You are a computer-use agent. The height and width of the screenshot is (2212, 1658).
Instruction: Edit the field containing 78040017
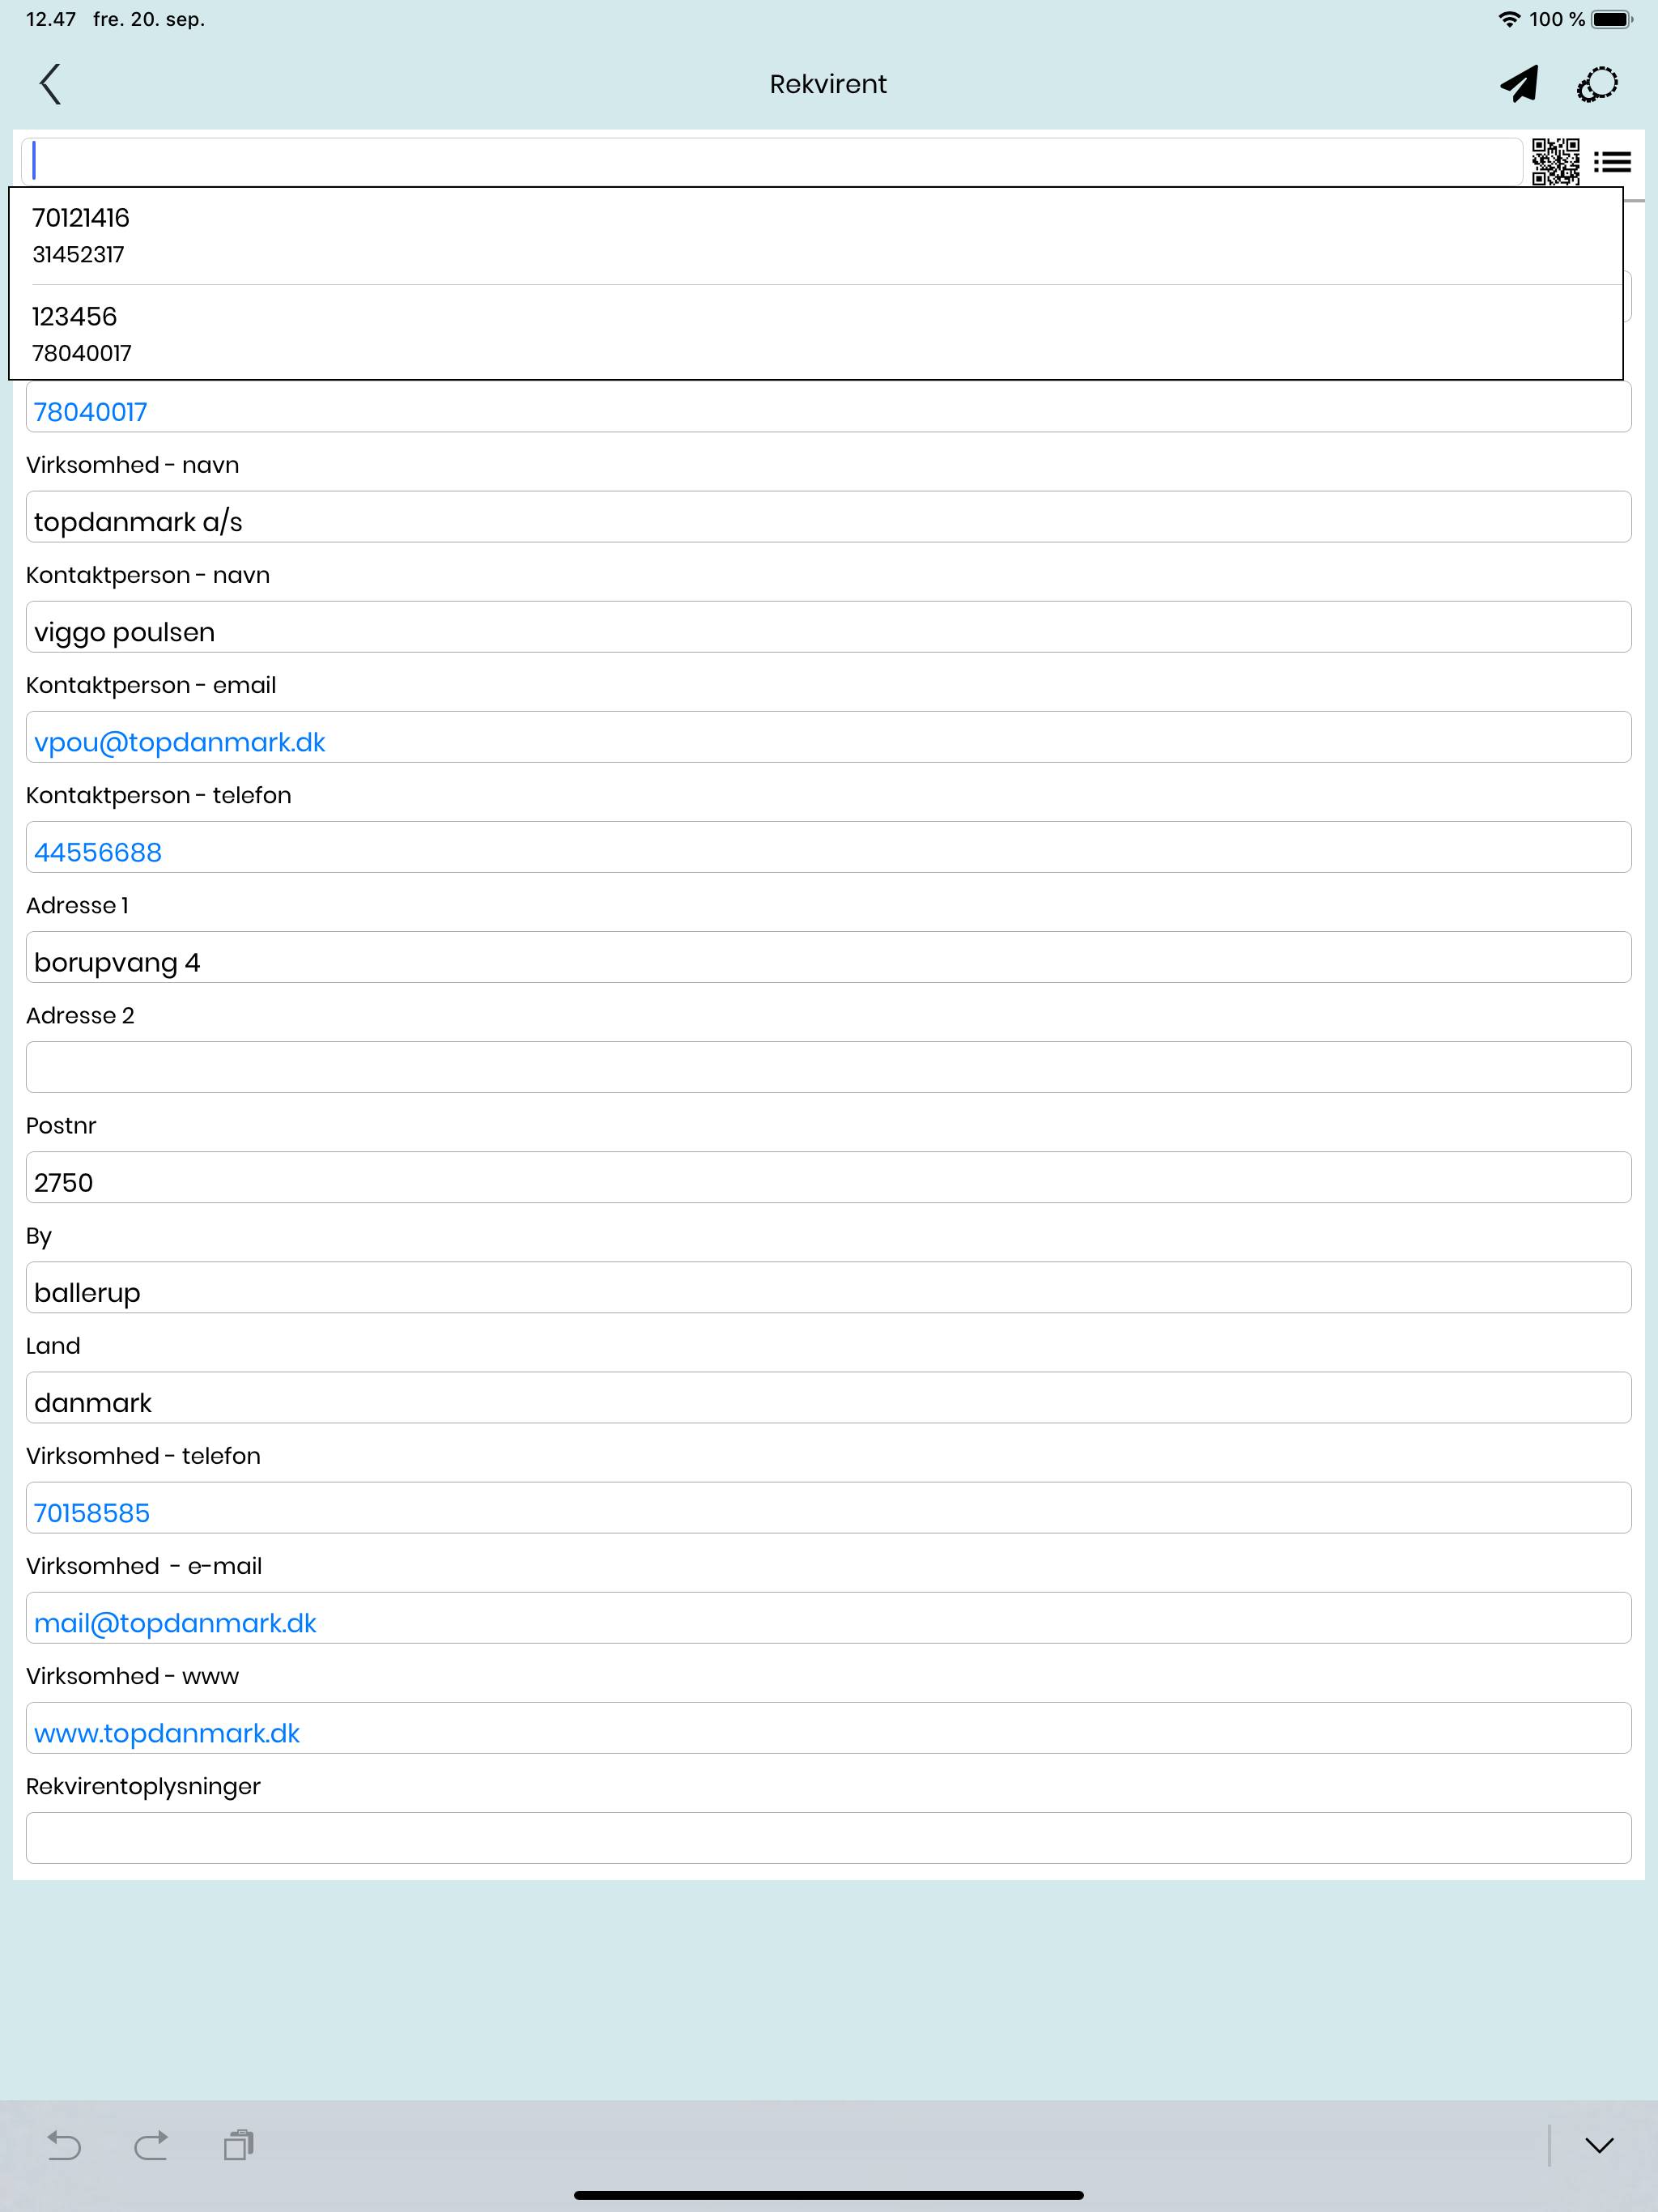[x=828, y=408]
